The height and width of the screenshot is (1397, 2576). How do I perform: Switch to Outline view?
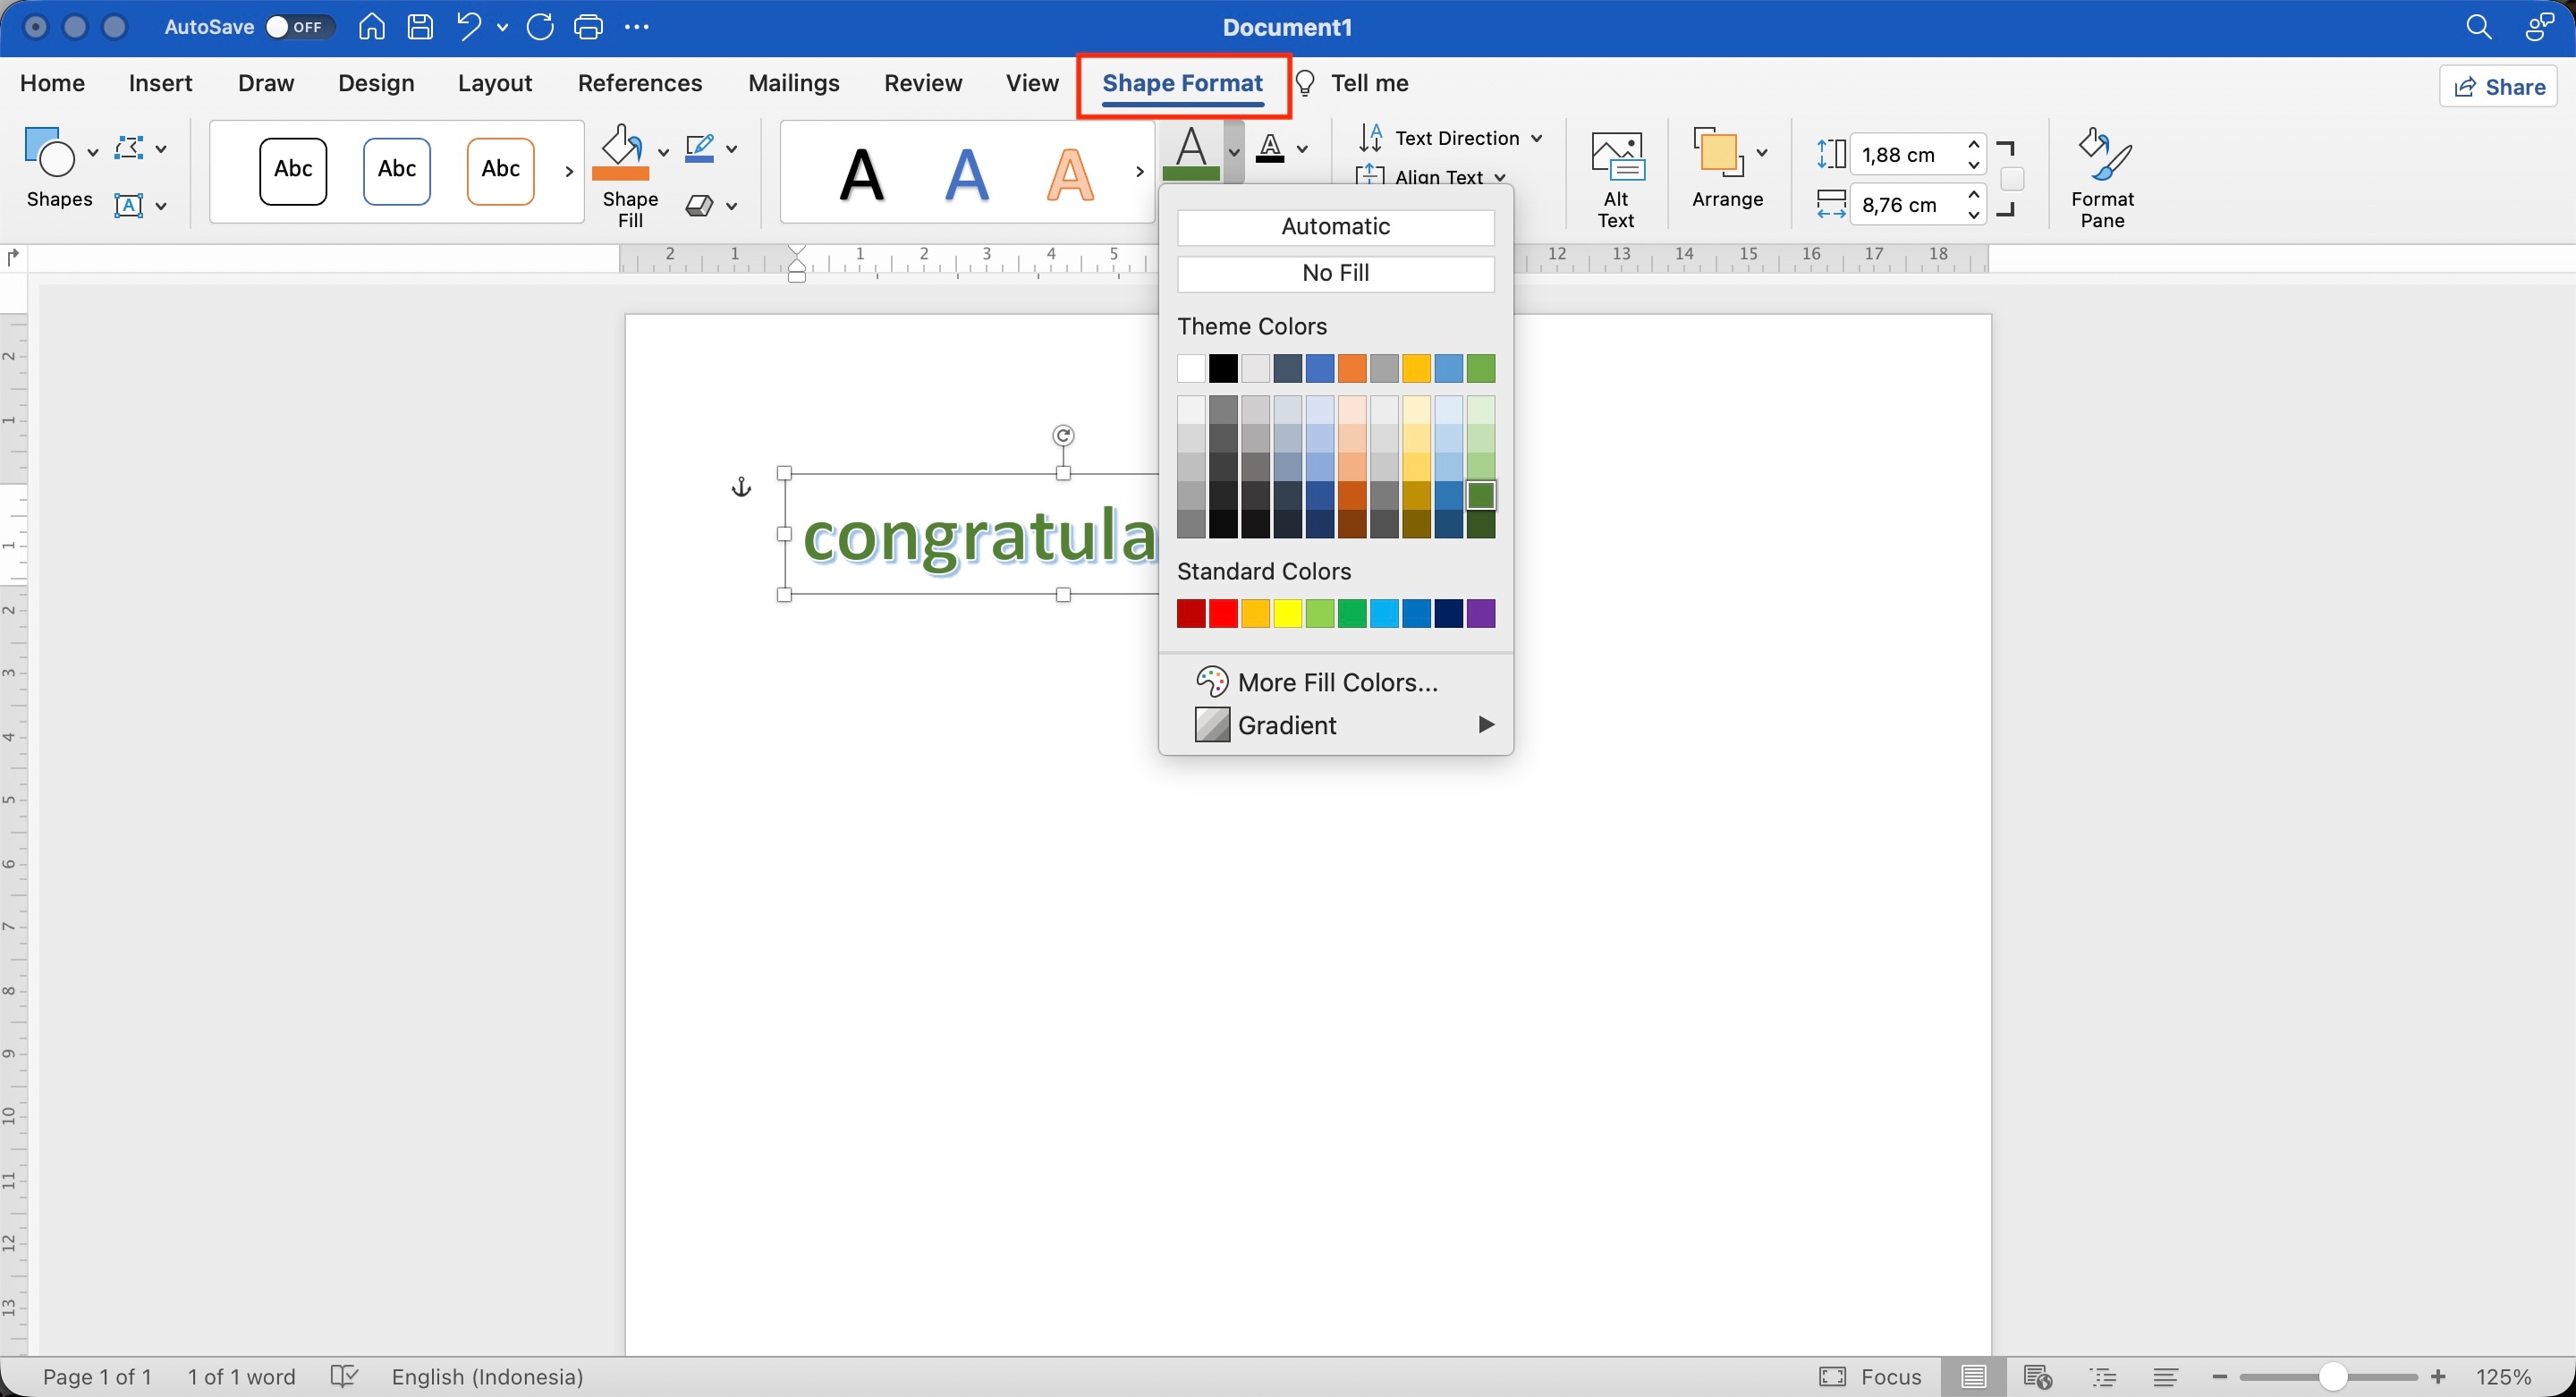[2103, 1377]
